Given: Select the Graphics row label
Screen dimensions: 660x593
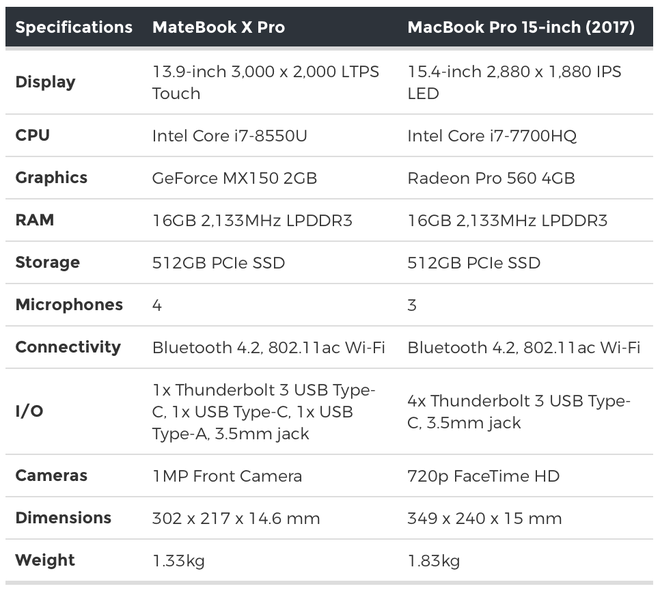Looking at the screenshot, I should (x=51, y=178).
